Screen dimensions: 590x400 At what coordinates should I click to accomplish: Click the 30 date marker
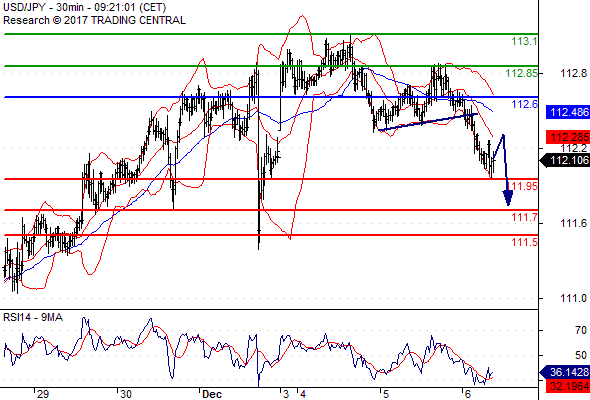[126, 394]
